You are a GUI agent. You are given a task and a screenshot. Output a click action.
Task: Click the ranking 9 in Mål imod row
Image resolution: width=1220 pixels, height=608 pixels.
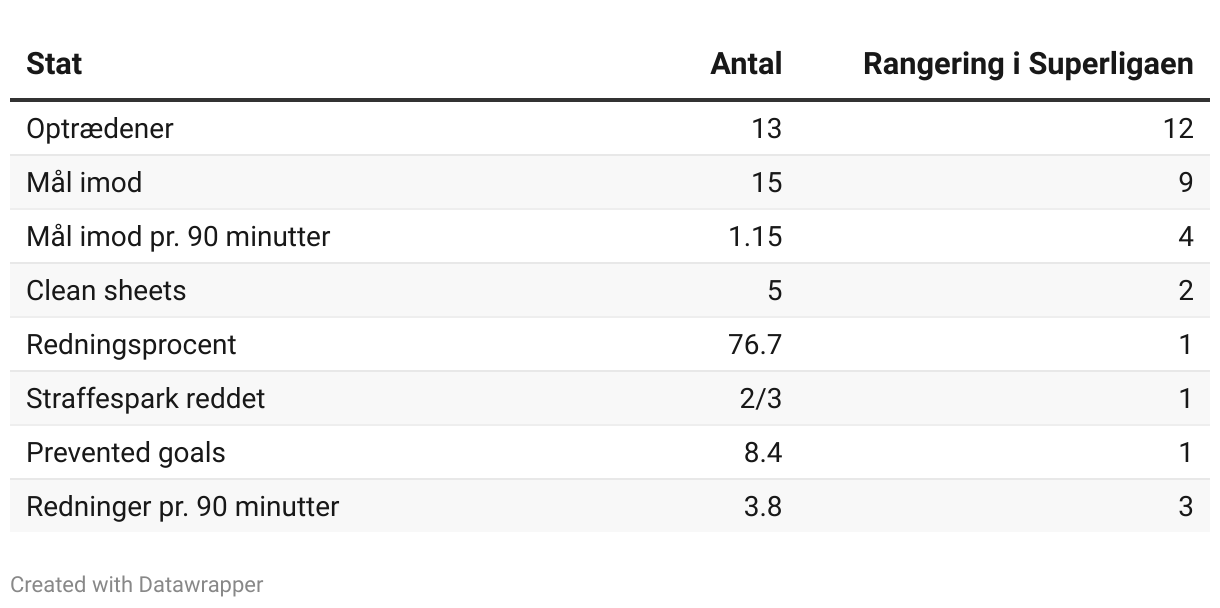[1186, 182]
